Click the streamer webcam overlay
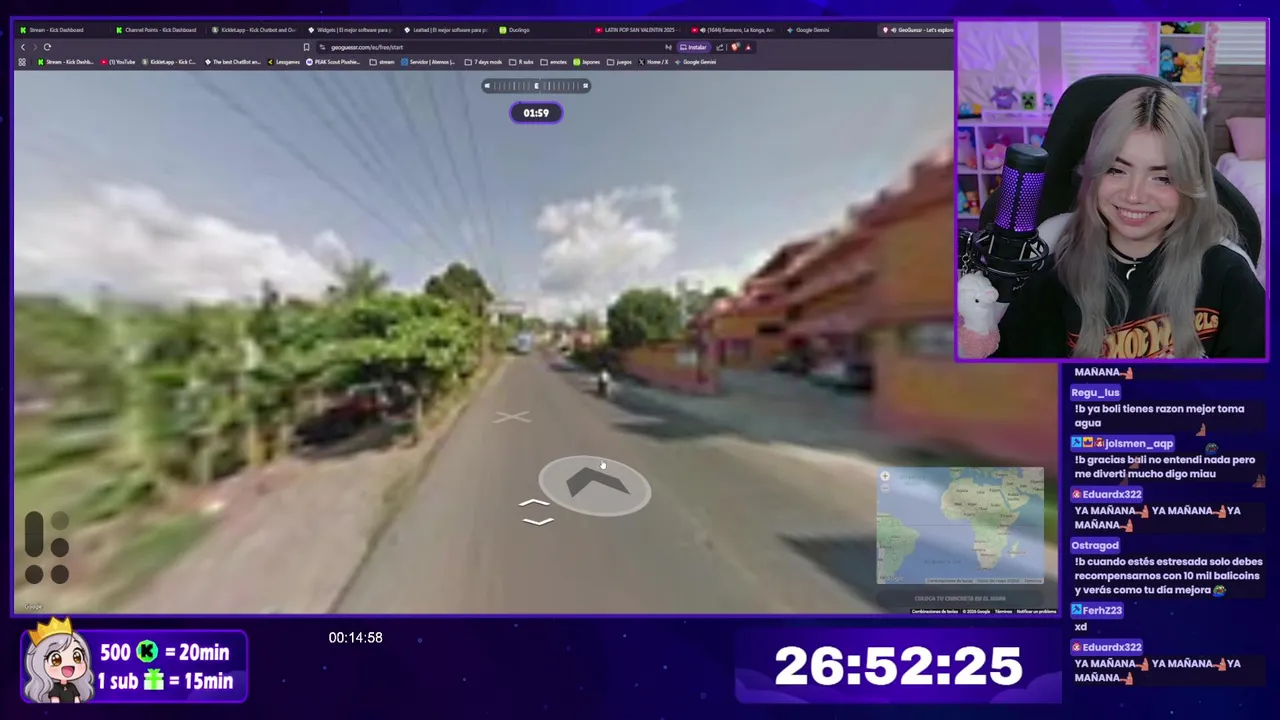 1112,190
